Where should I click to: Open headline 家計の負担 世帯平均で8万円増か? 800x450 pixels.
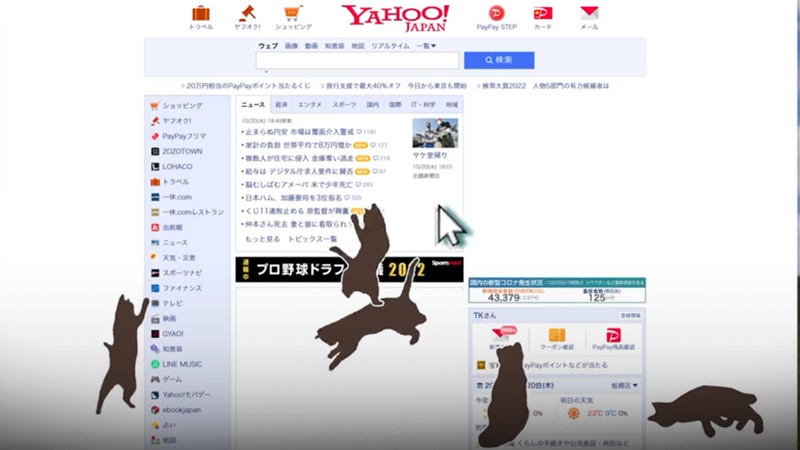tap(298, 145)
